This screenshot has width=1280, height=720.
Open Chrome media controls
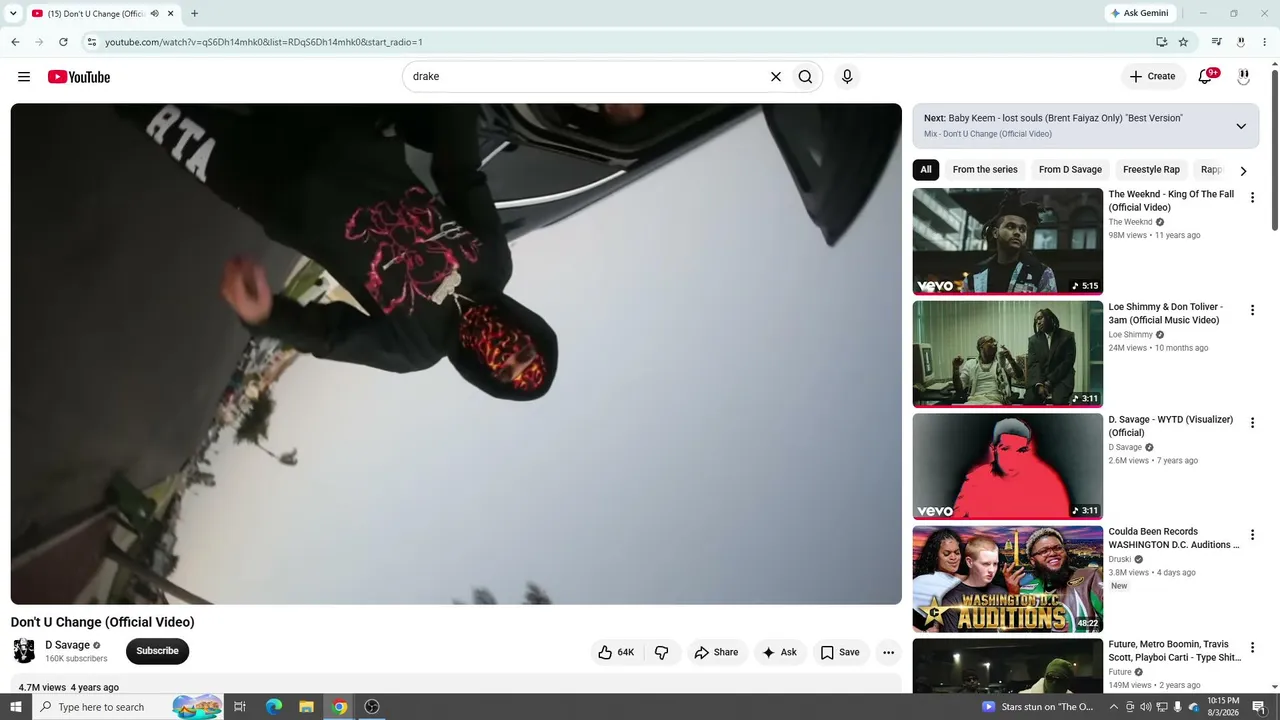[1217, 42]
